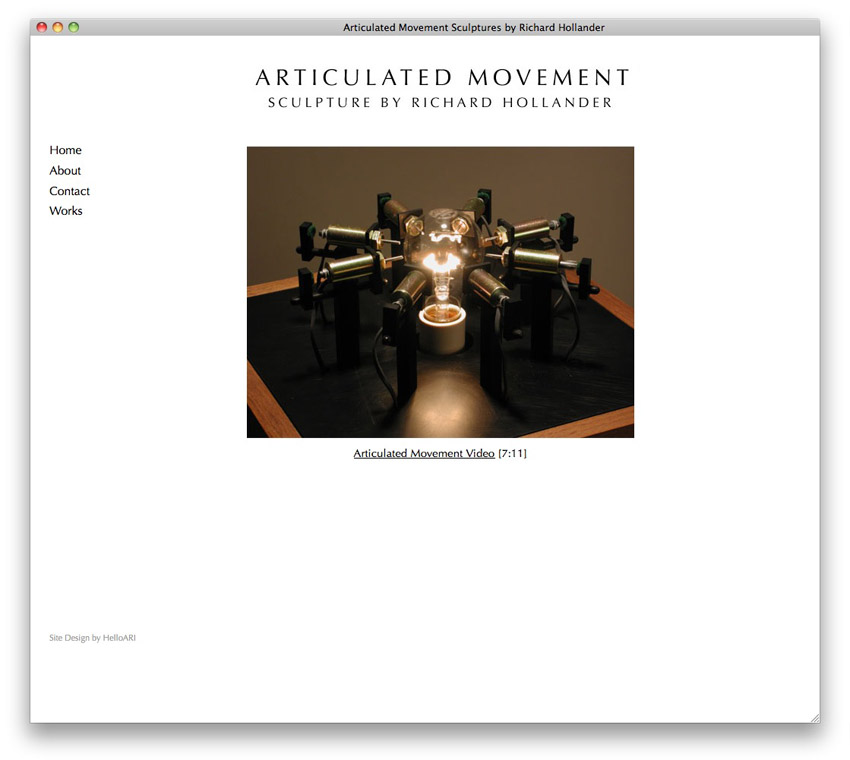
Task: Click the window title bar text
Action: click(x=474, y=28)
